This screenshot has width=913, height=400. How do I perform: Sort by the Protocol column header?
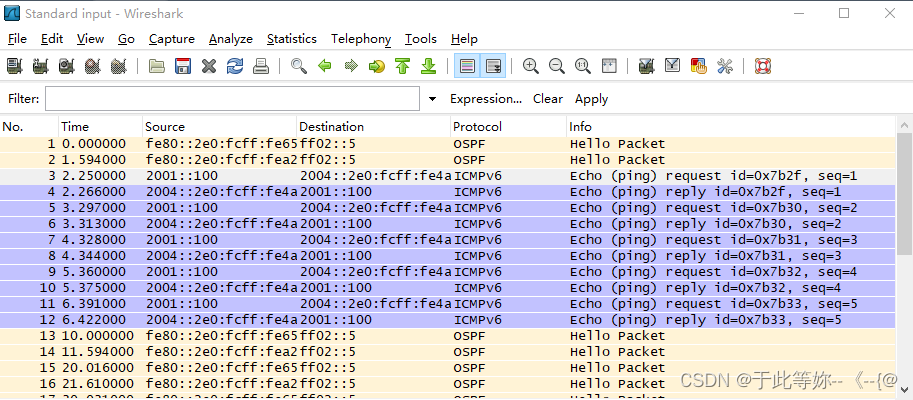[x=508, y=126]
